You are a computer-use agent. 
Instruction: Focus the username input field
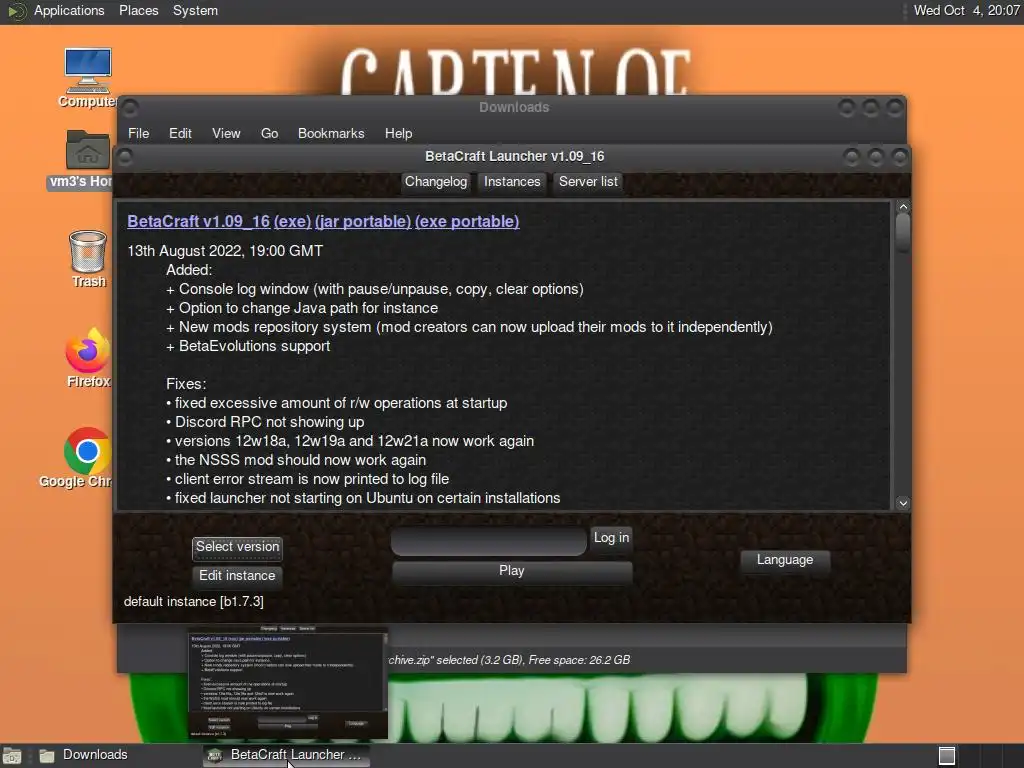tap(488, 542)
